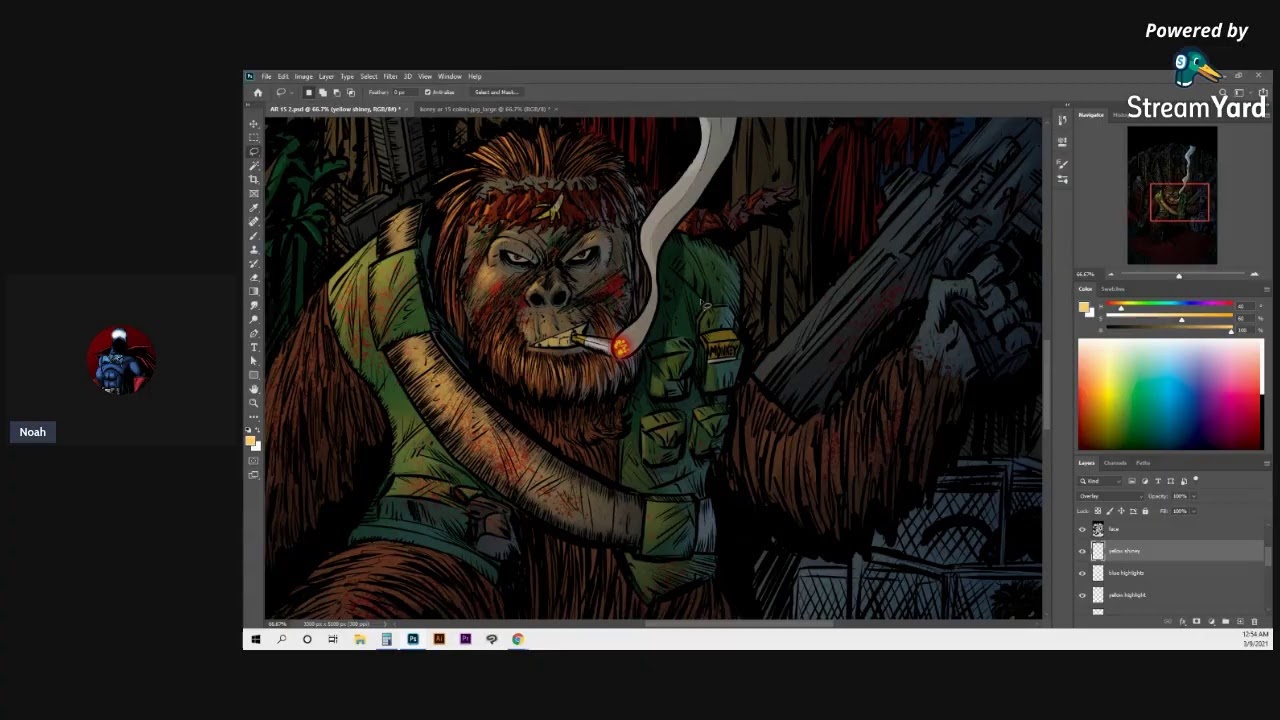The width and height of the screenshot is (1280, 720).
Task: Open the Filter menu
Action: point(390,77)
